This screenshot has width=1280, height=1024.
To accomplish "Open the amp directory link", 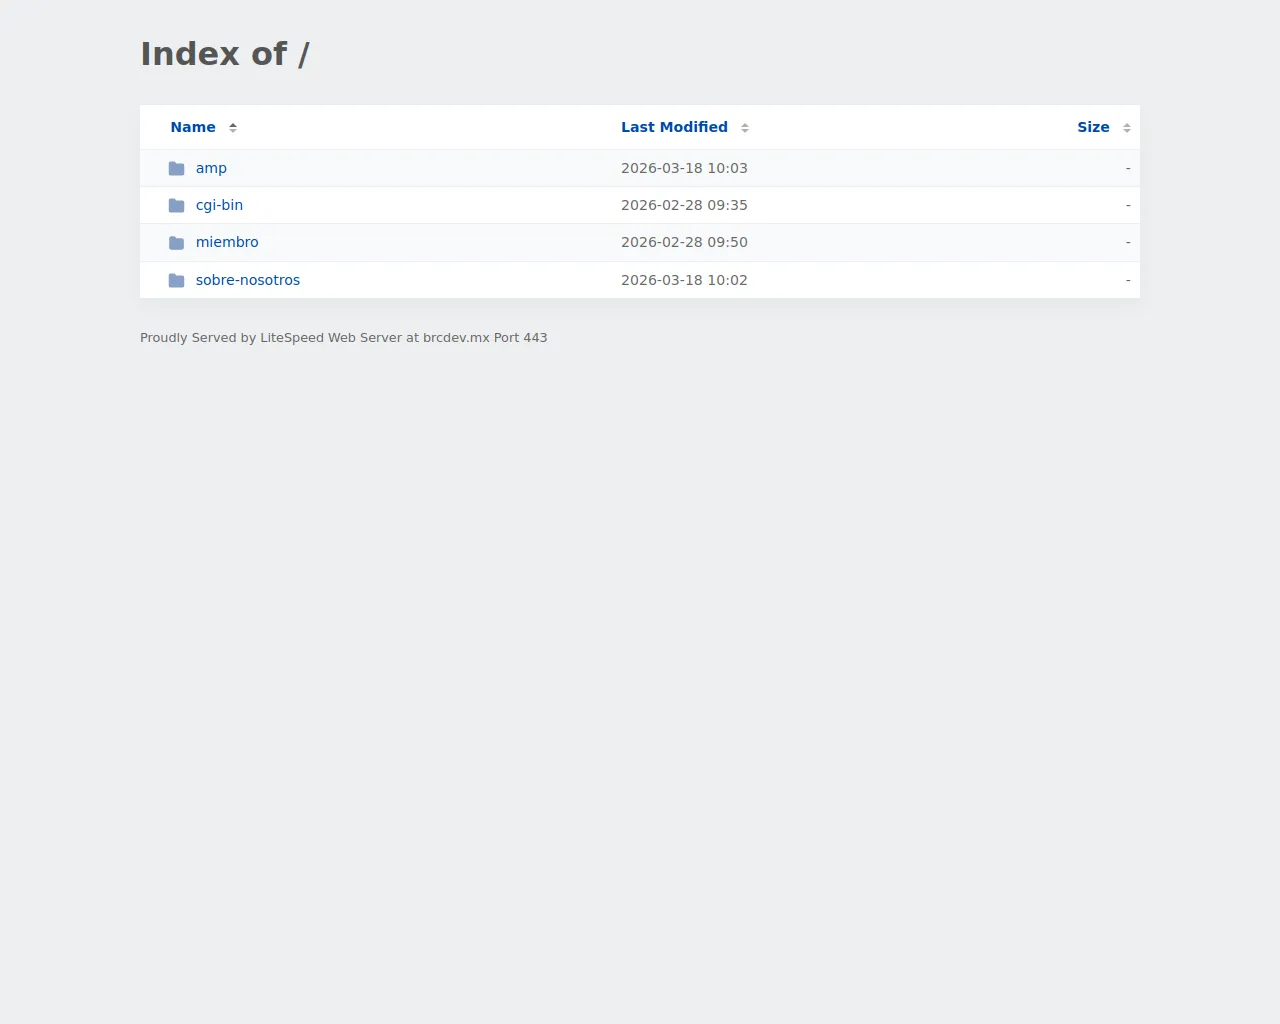I will 211,168.
